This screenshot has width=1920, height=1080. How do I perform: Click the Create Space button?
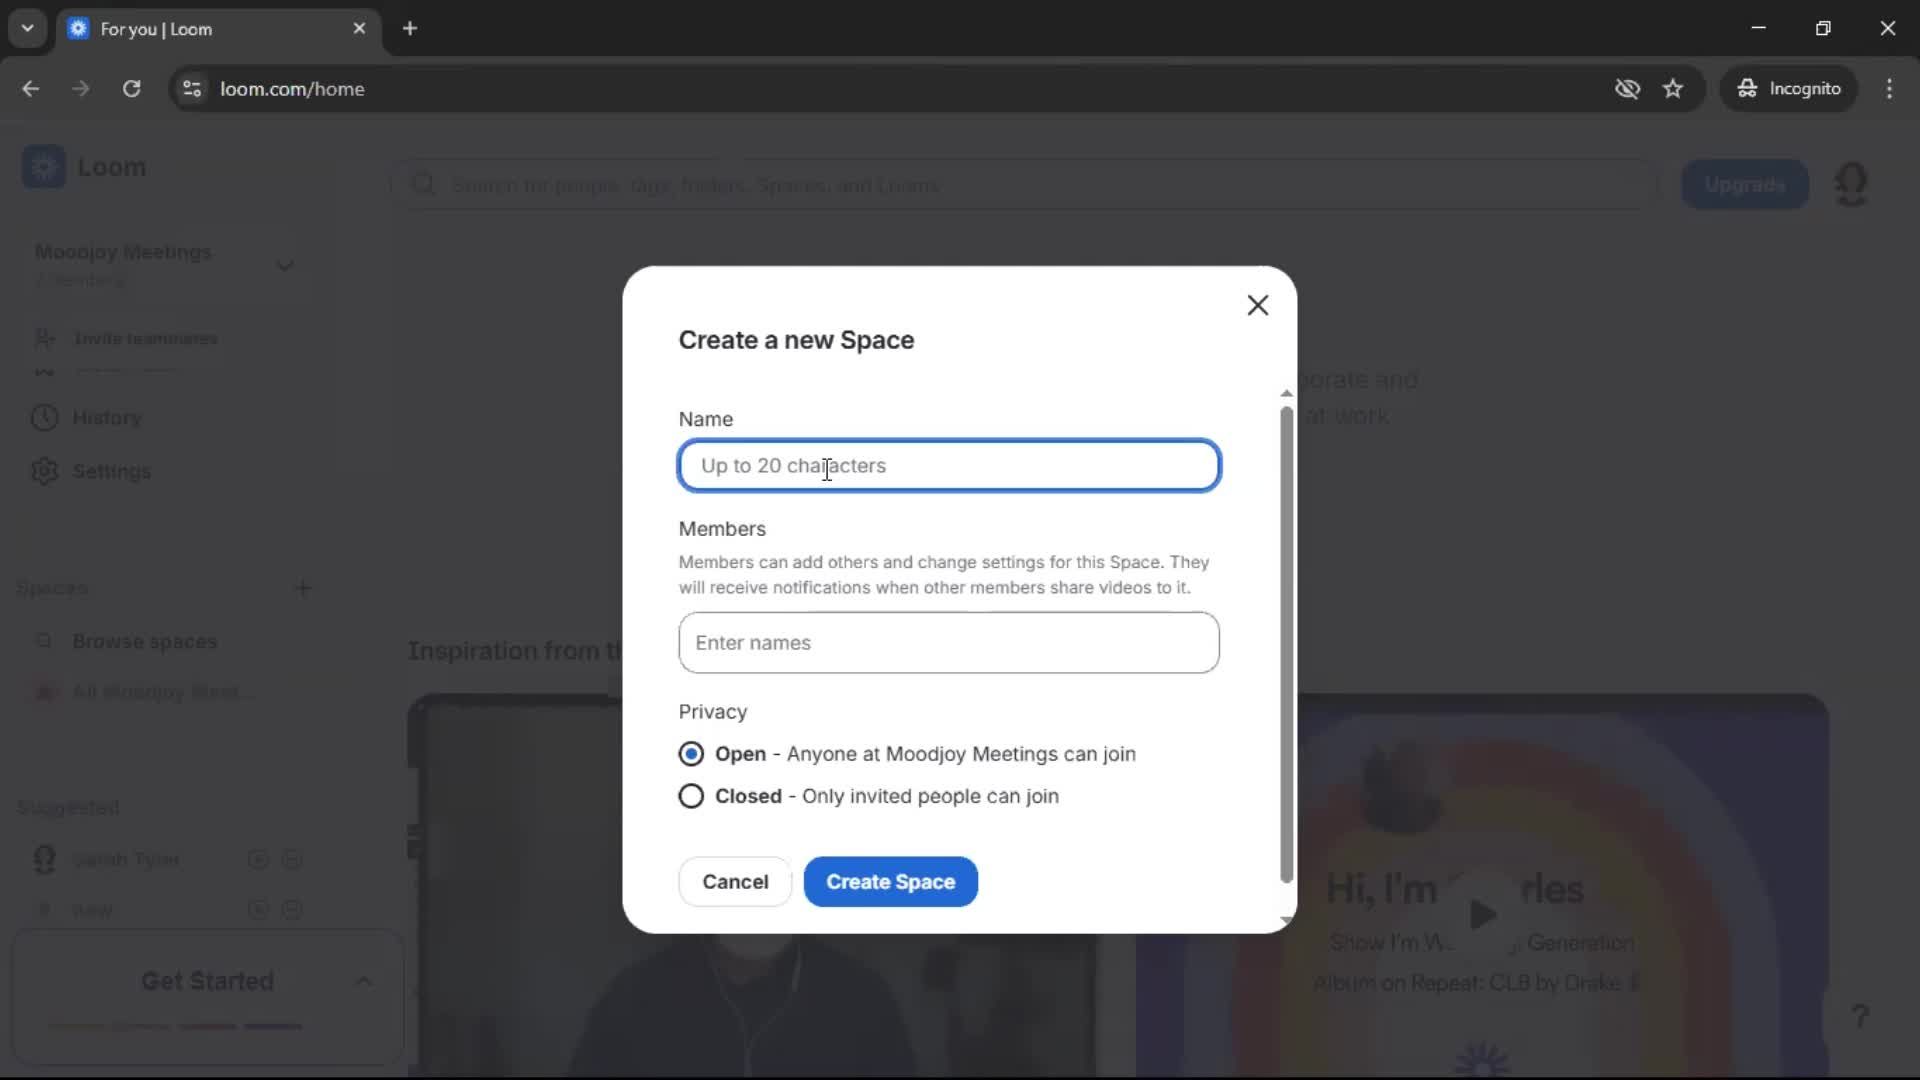click(890, 881)
